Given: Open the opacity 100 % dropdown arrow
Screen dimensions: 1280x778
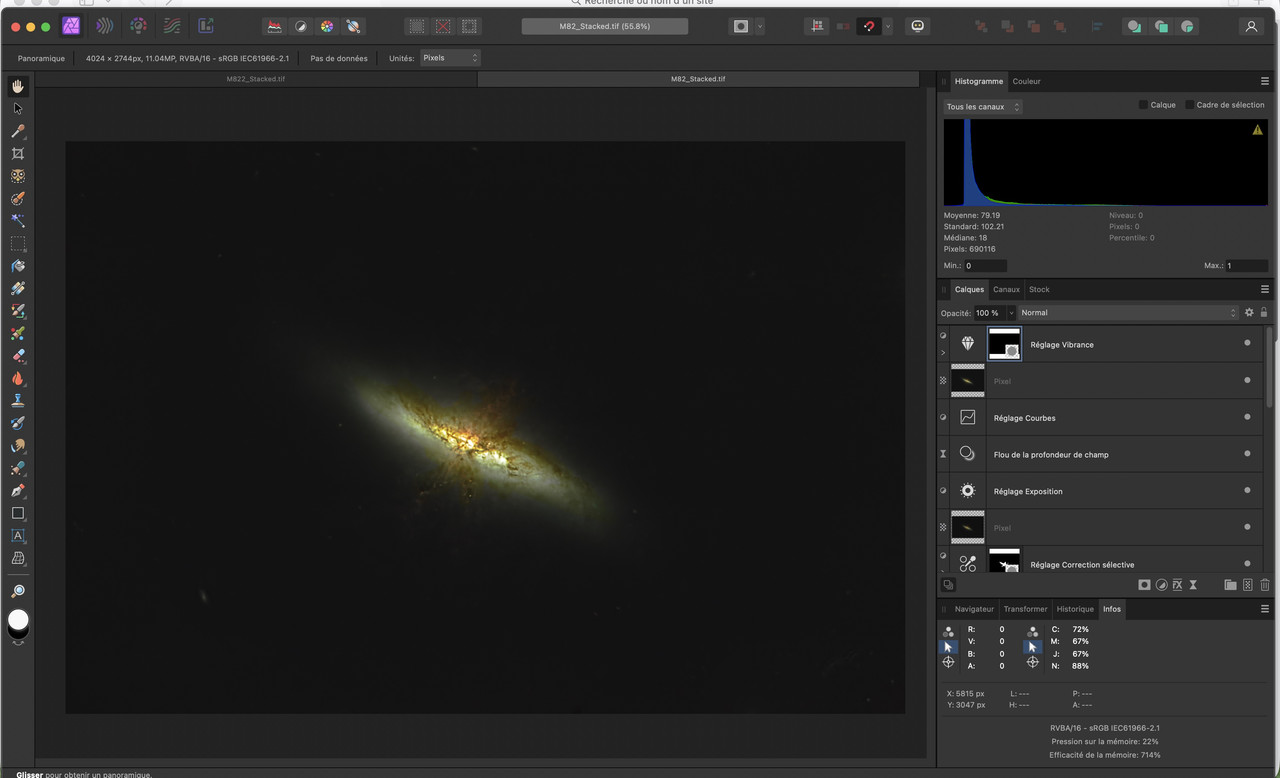Looking at the screenshot, I should [1011, 313].
